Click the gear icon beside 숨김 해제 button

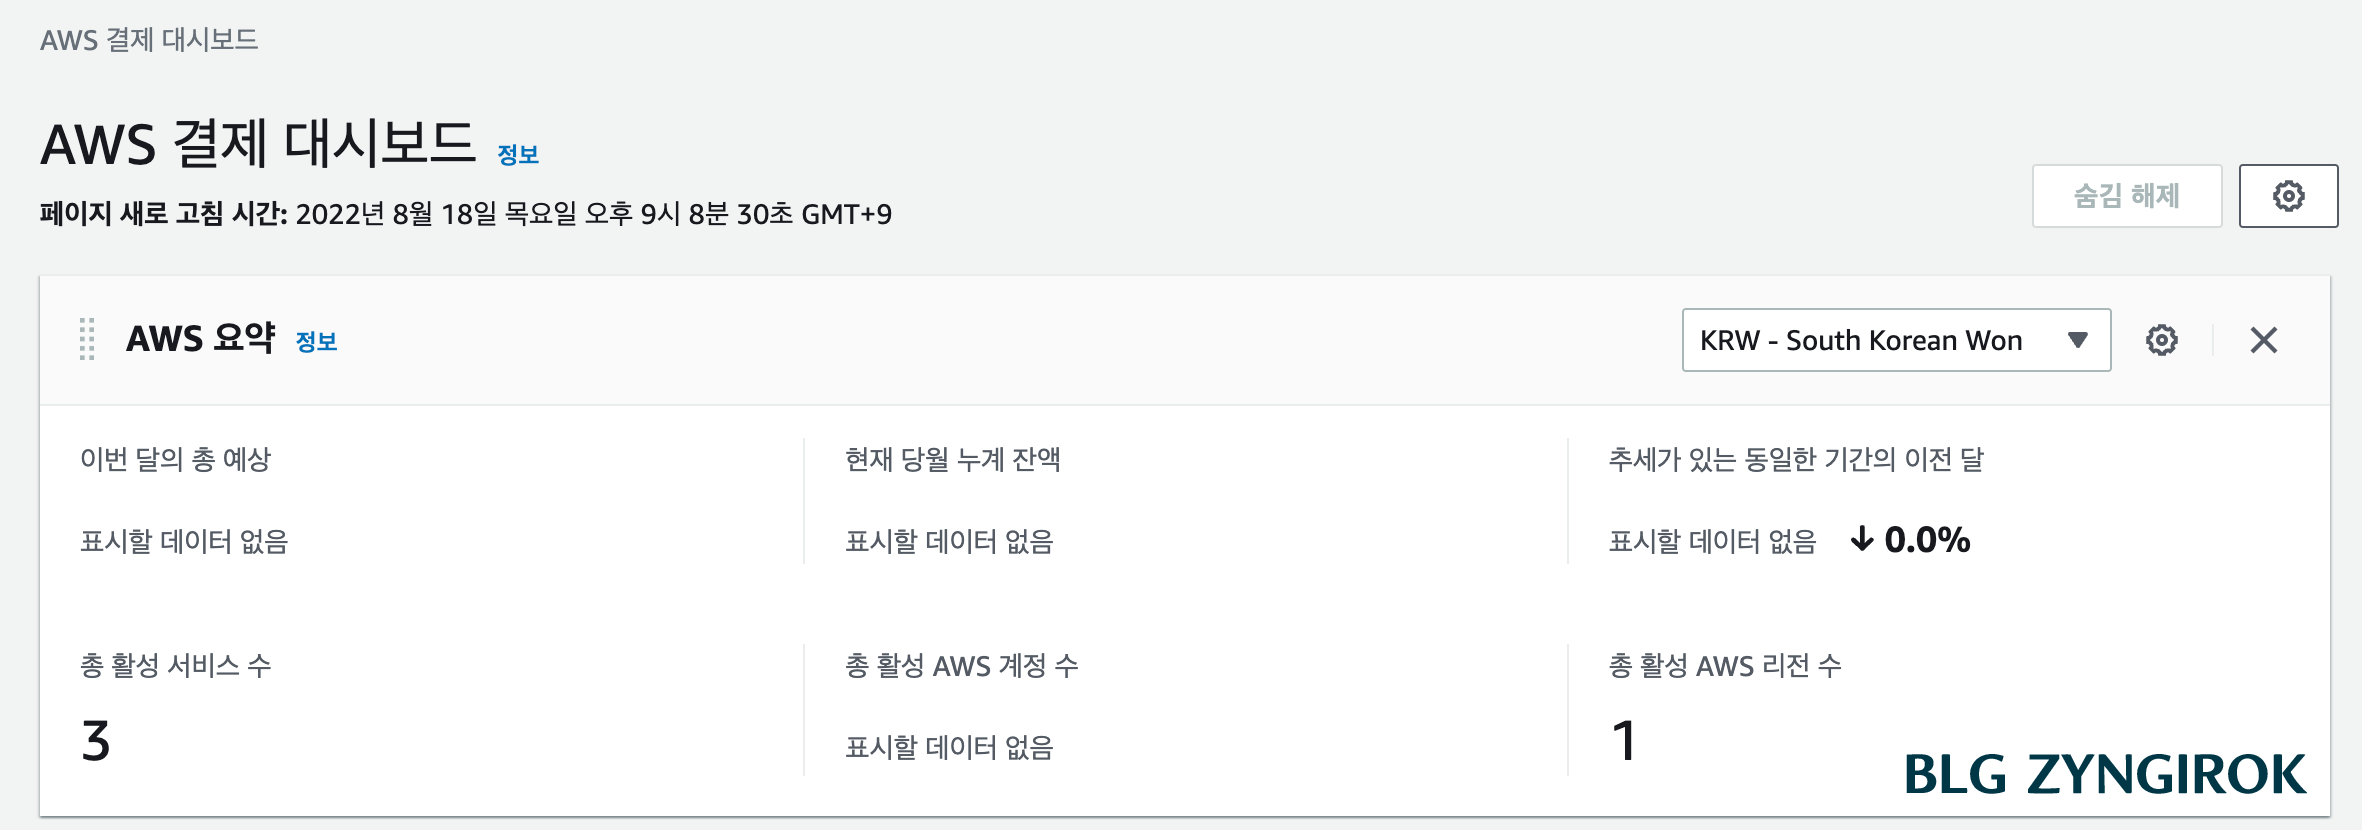2289,196
